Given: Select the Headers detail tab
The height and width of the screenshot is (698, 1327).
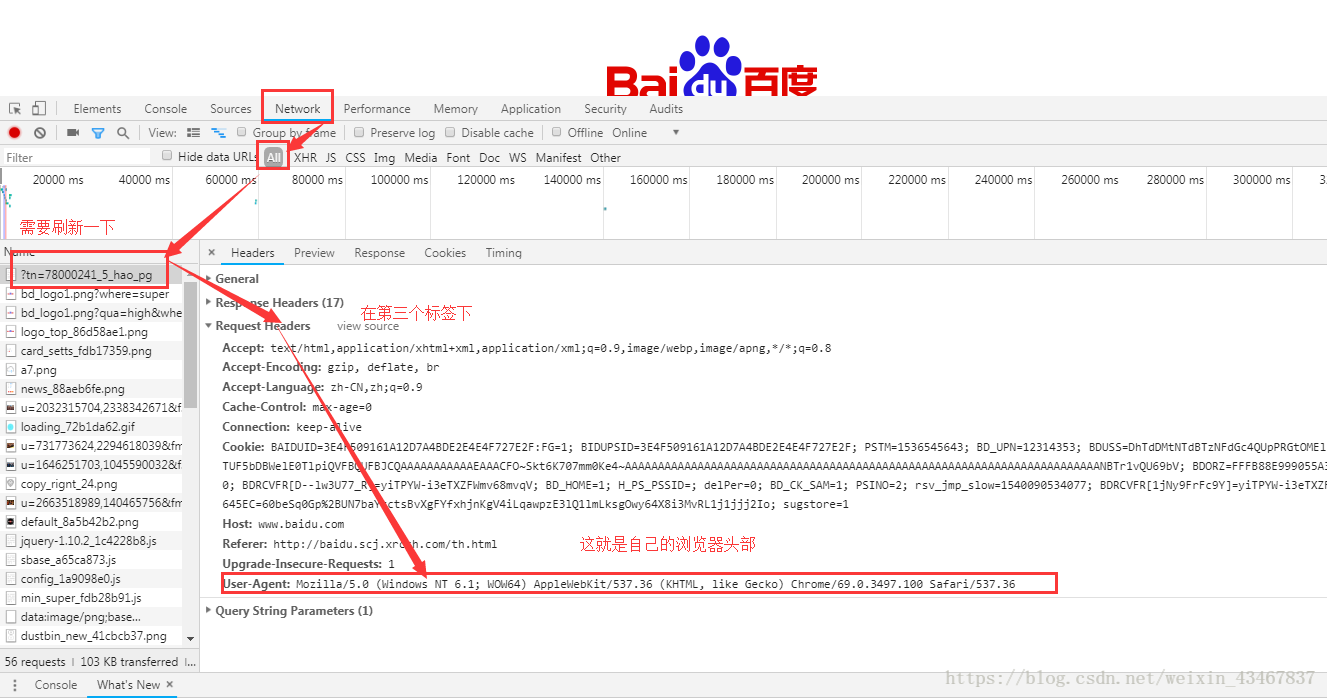Looking at the screenshot, I should (x=252, y=253).
